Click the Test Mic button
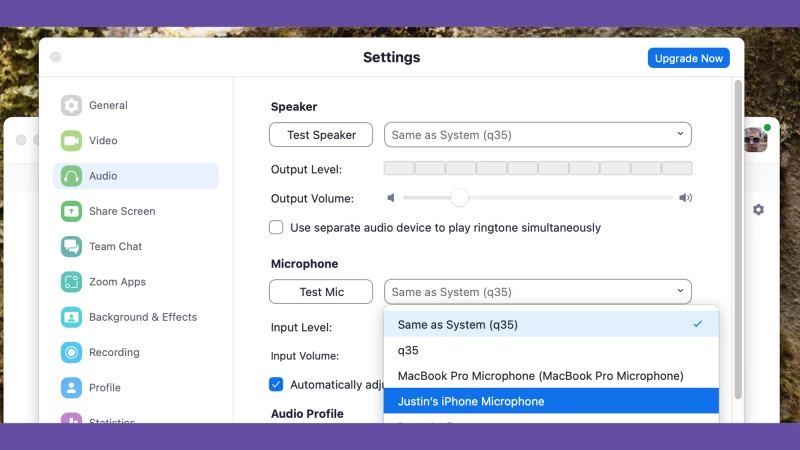The height and width of the screenshot is (450, 800). click(x=321, y=292)
